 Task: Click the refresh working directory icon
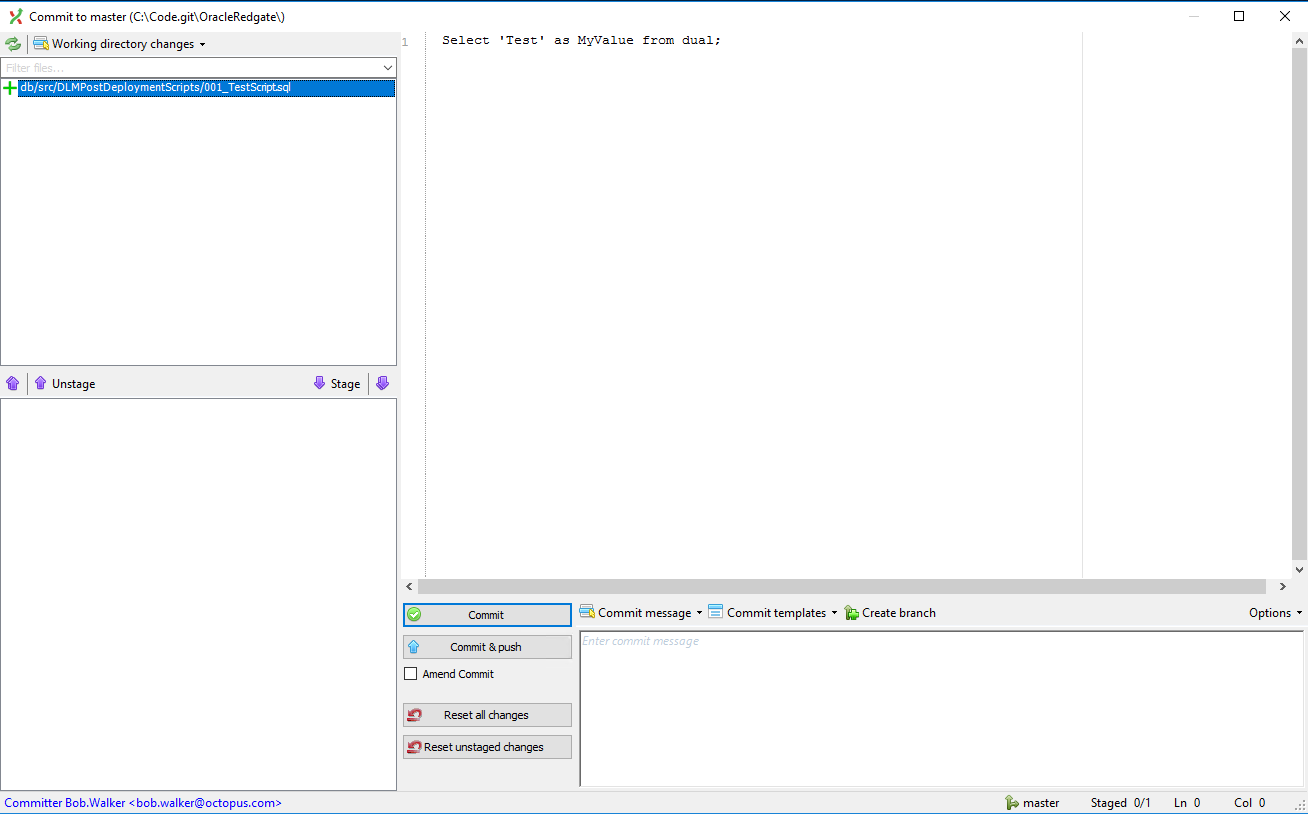(x=13, y=44)
